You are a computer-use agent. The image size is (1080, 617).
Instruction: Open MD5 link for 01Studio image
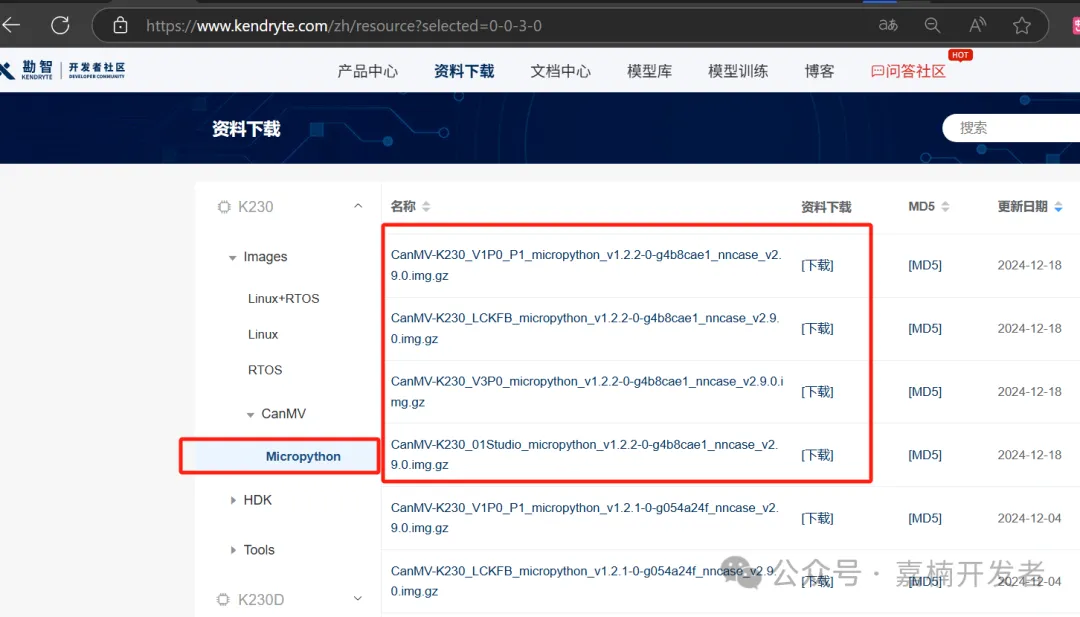tap(924, 455)
